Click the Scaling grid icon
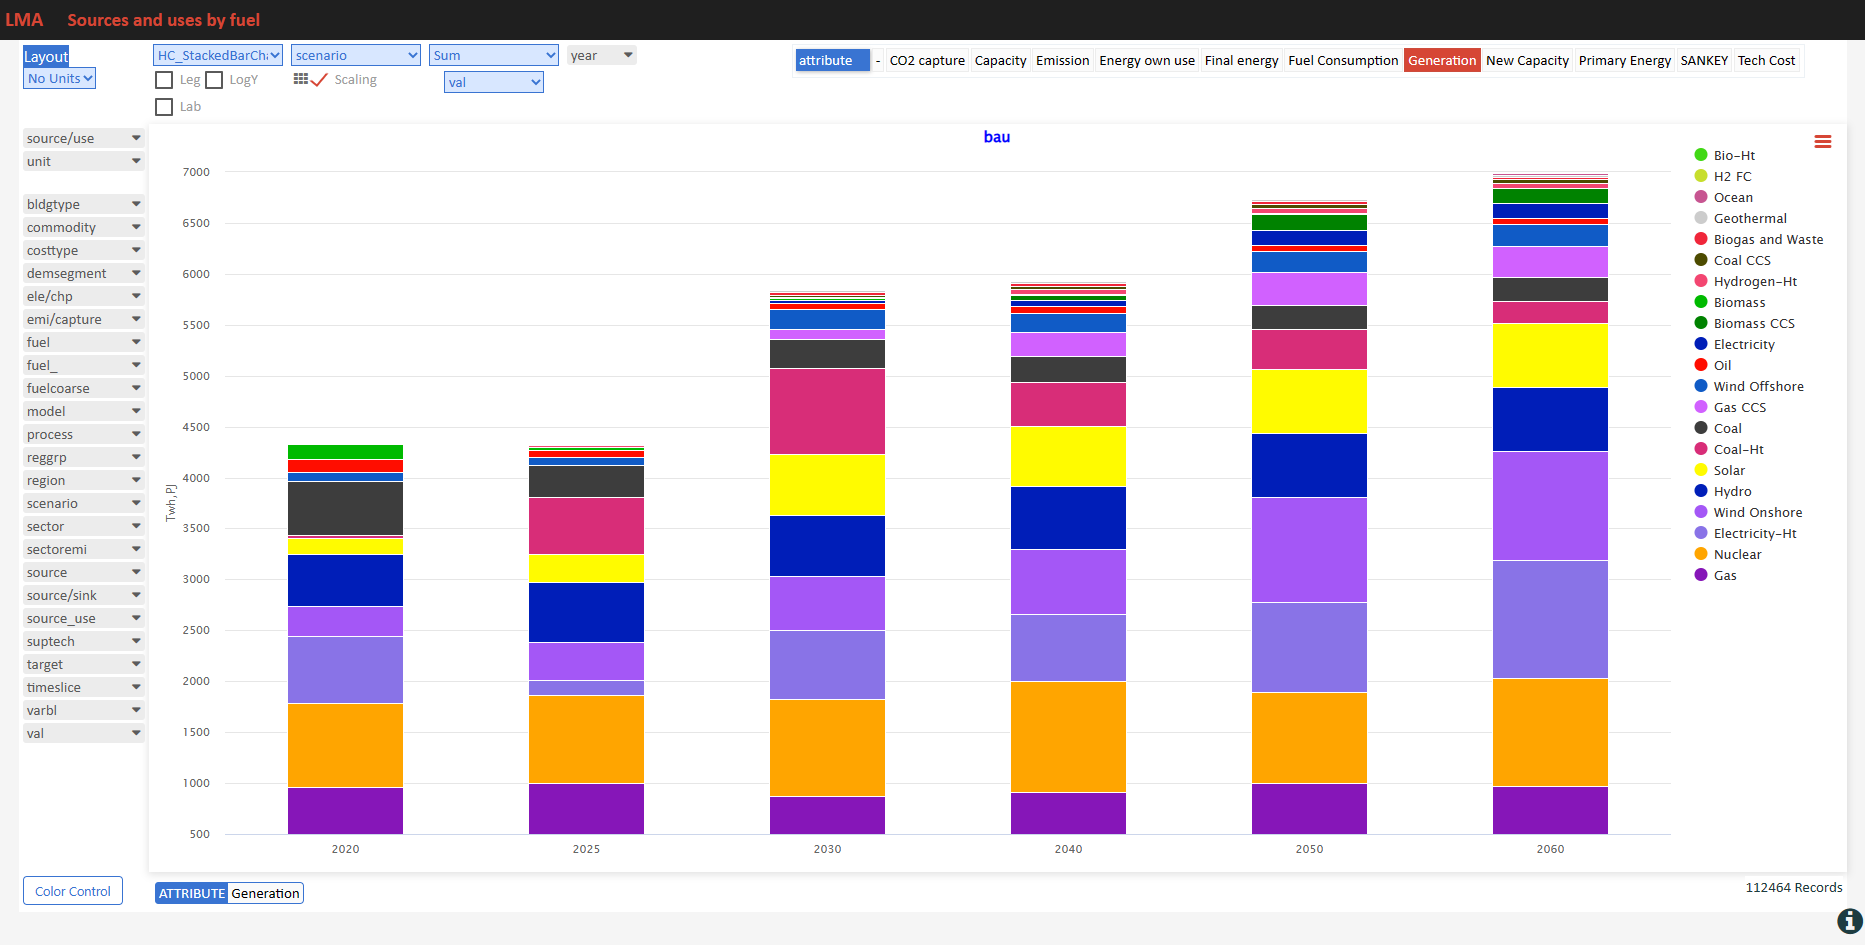Image resolution: width=1865 pixels, height=945 pixels. (x=301, y=79)
